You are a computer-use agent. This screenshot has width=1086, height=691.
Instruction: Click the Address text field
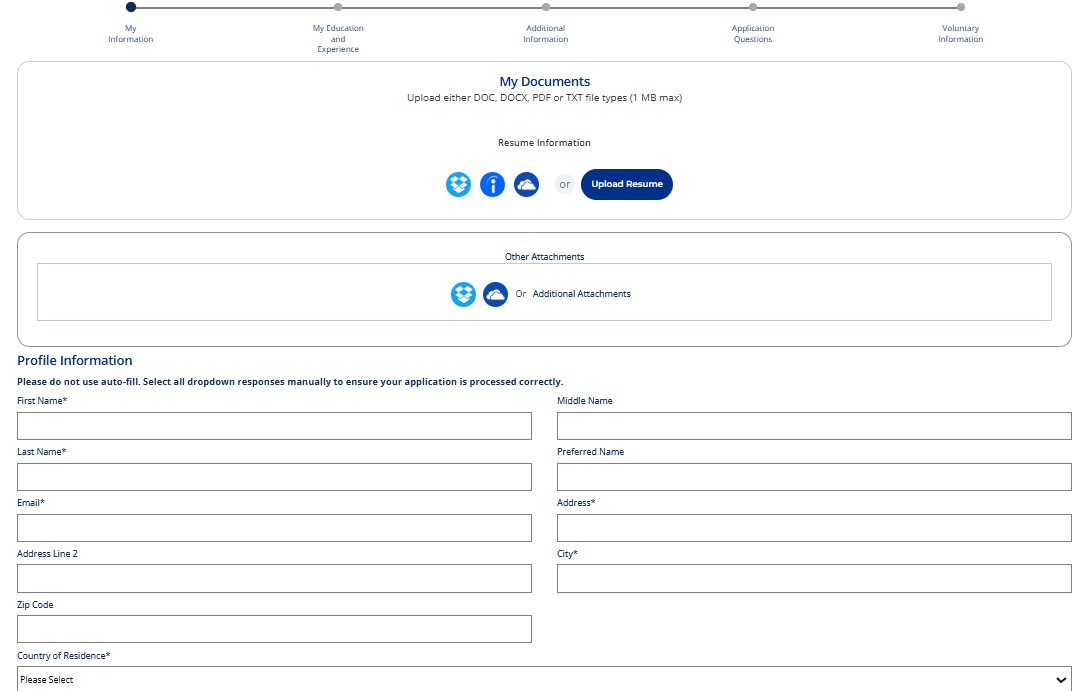point(814,528)
